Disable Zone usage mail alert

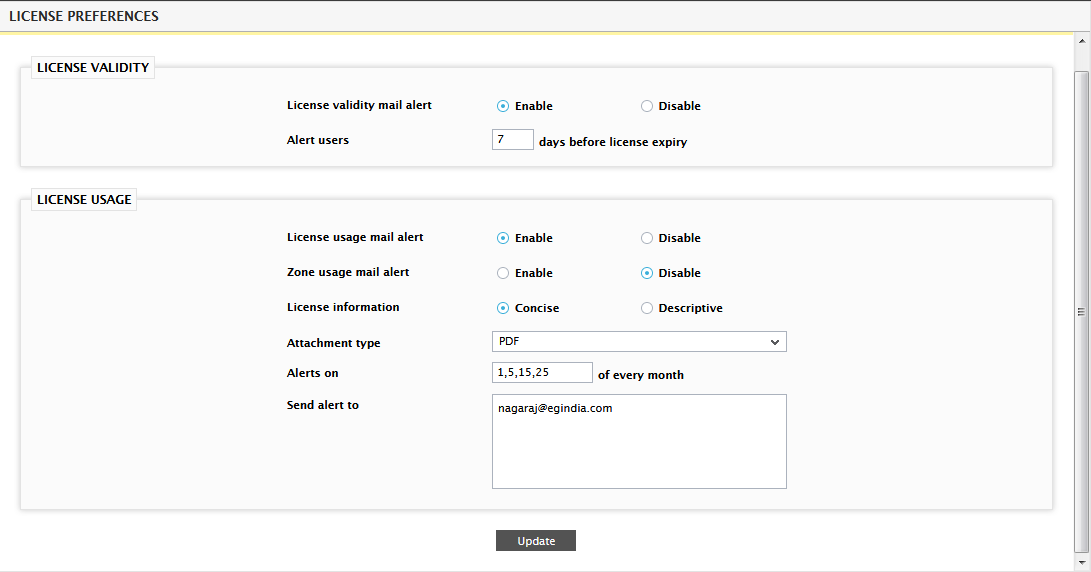[647, 273]
